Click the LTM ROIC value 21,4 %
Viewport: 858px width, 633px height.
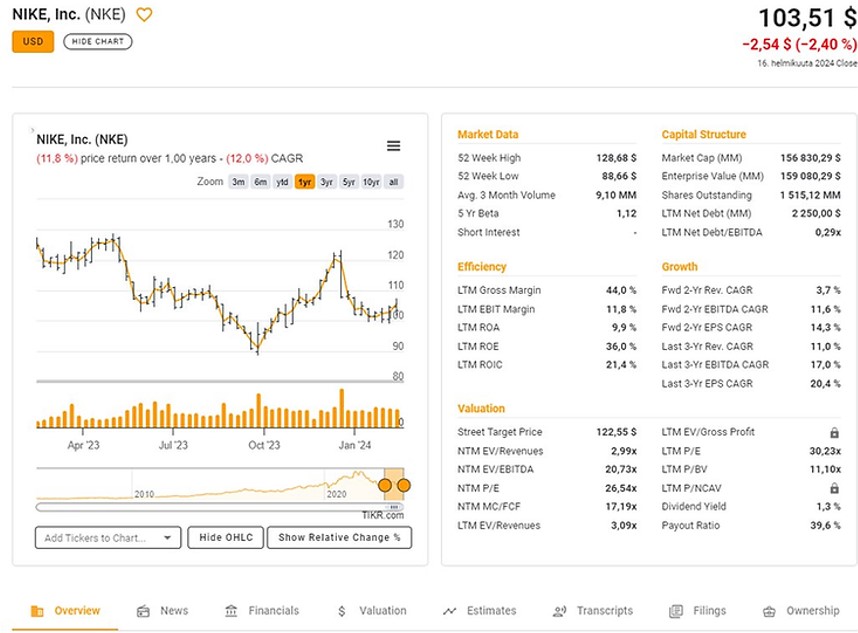[621, 365]
